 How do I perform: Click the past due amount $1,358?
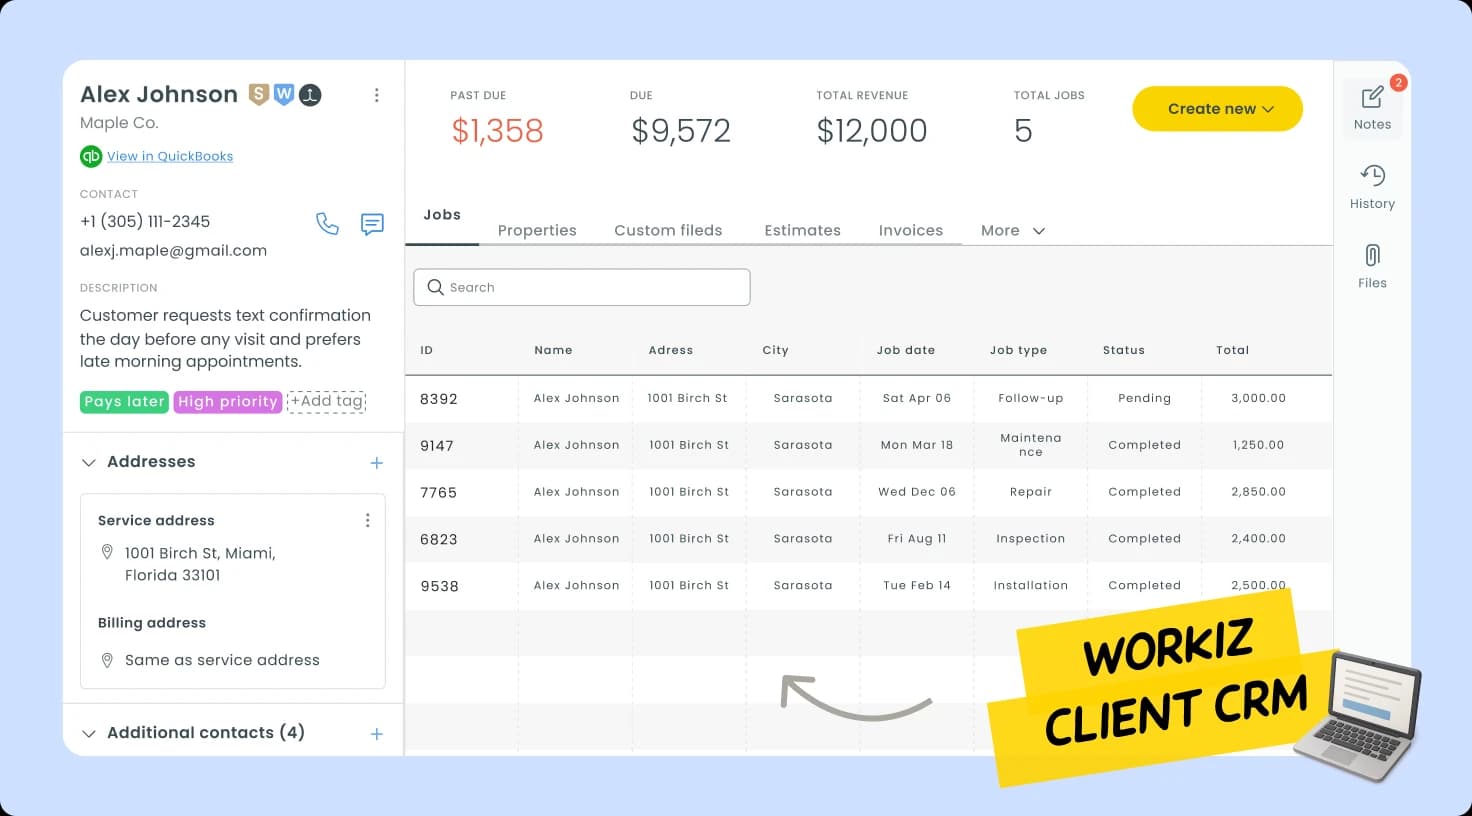pos(497,131)
